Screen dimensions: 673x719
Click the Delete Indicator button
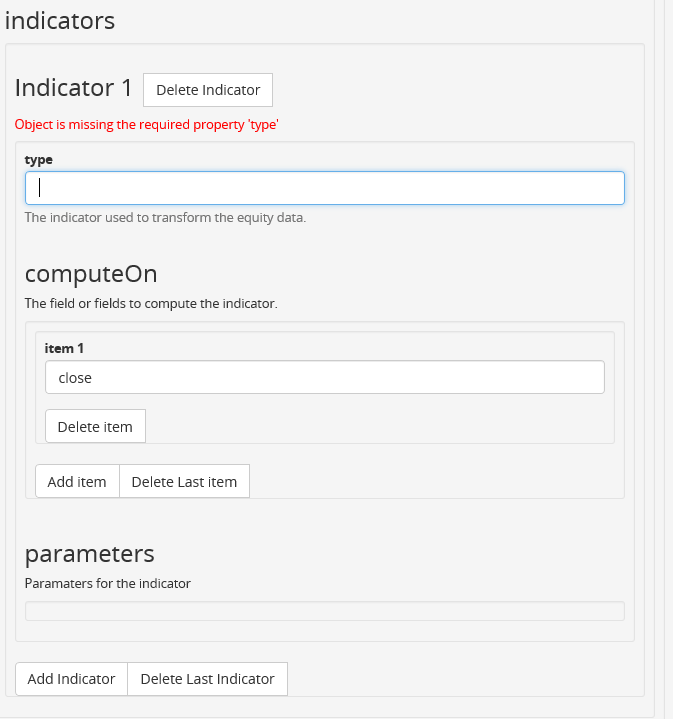click(208, 90)
